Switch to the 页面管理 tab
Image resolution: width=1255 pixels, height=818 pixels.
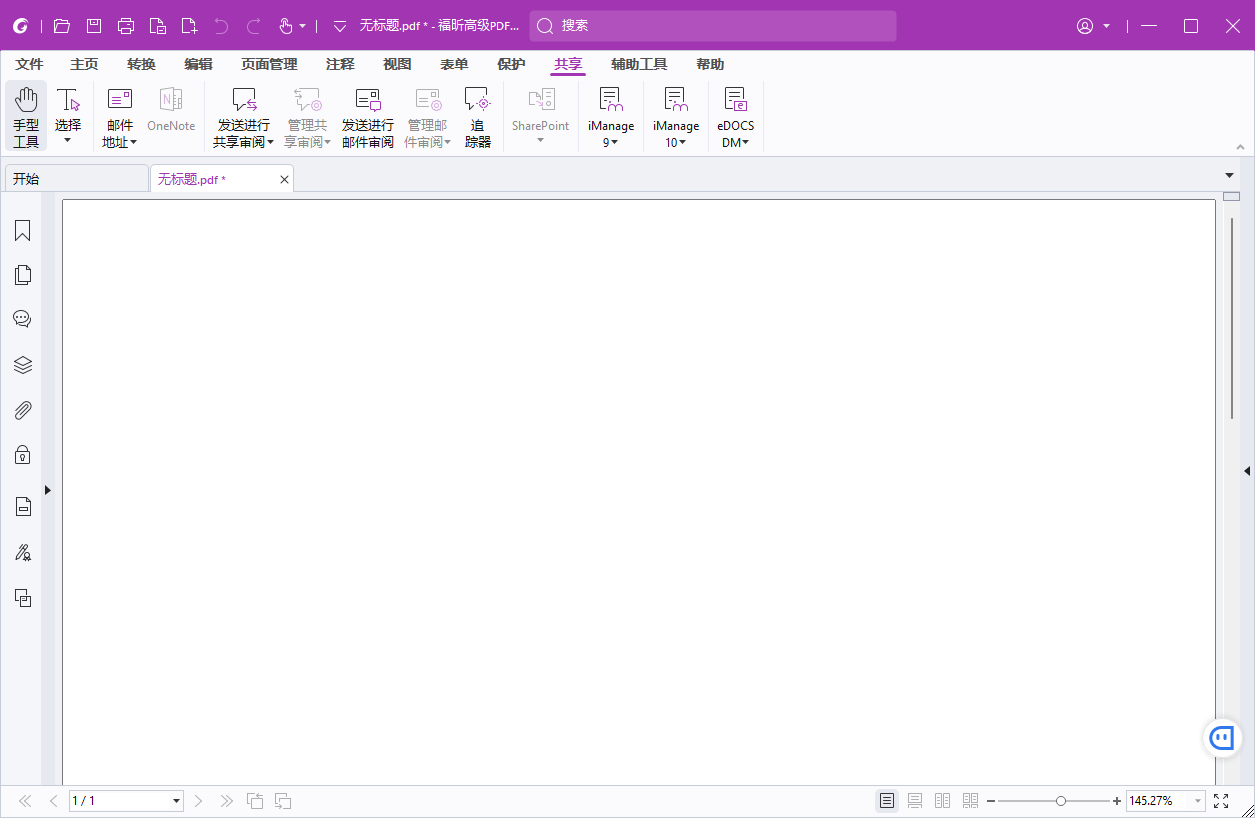pos(269,64)
